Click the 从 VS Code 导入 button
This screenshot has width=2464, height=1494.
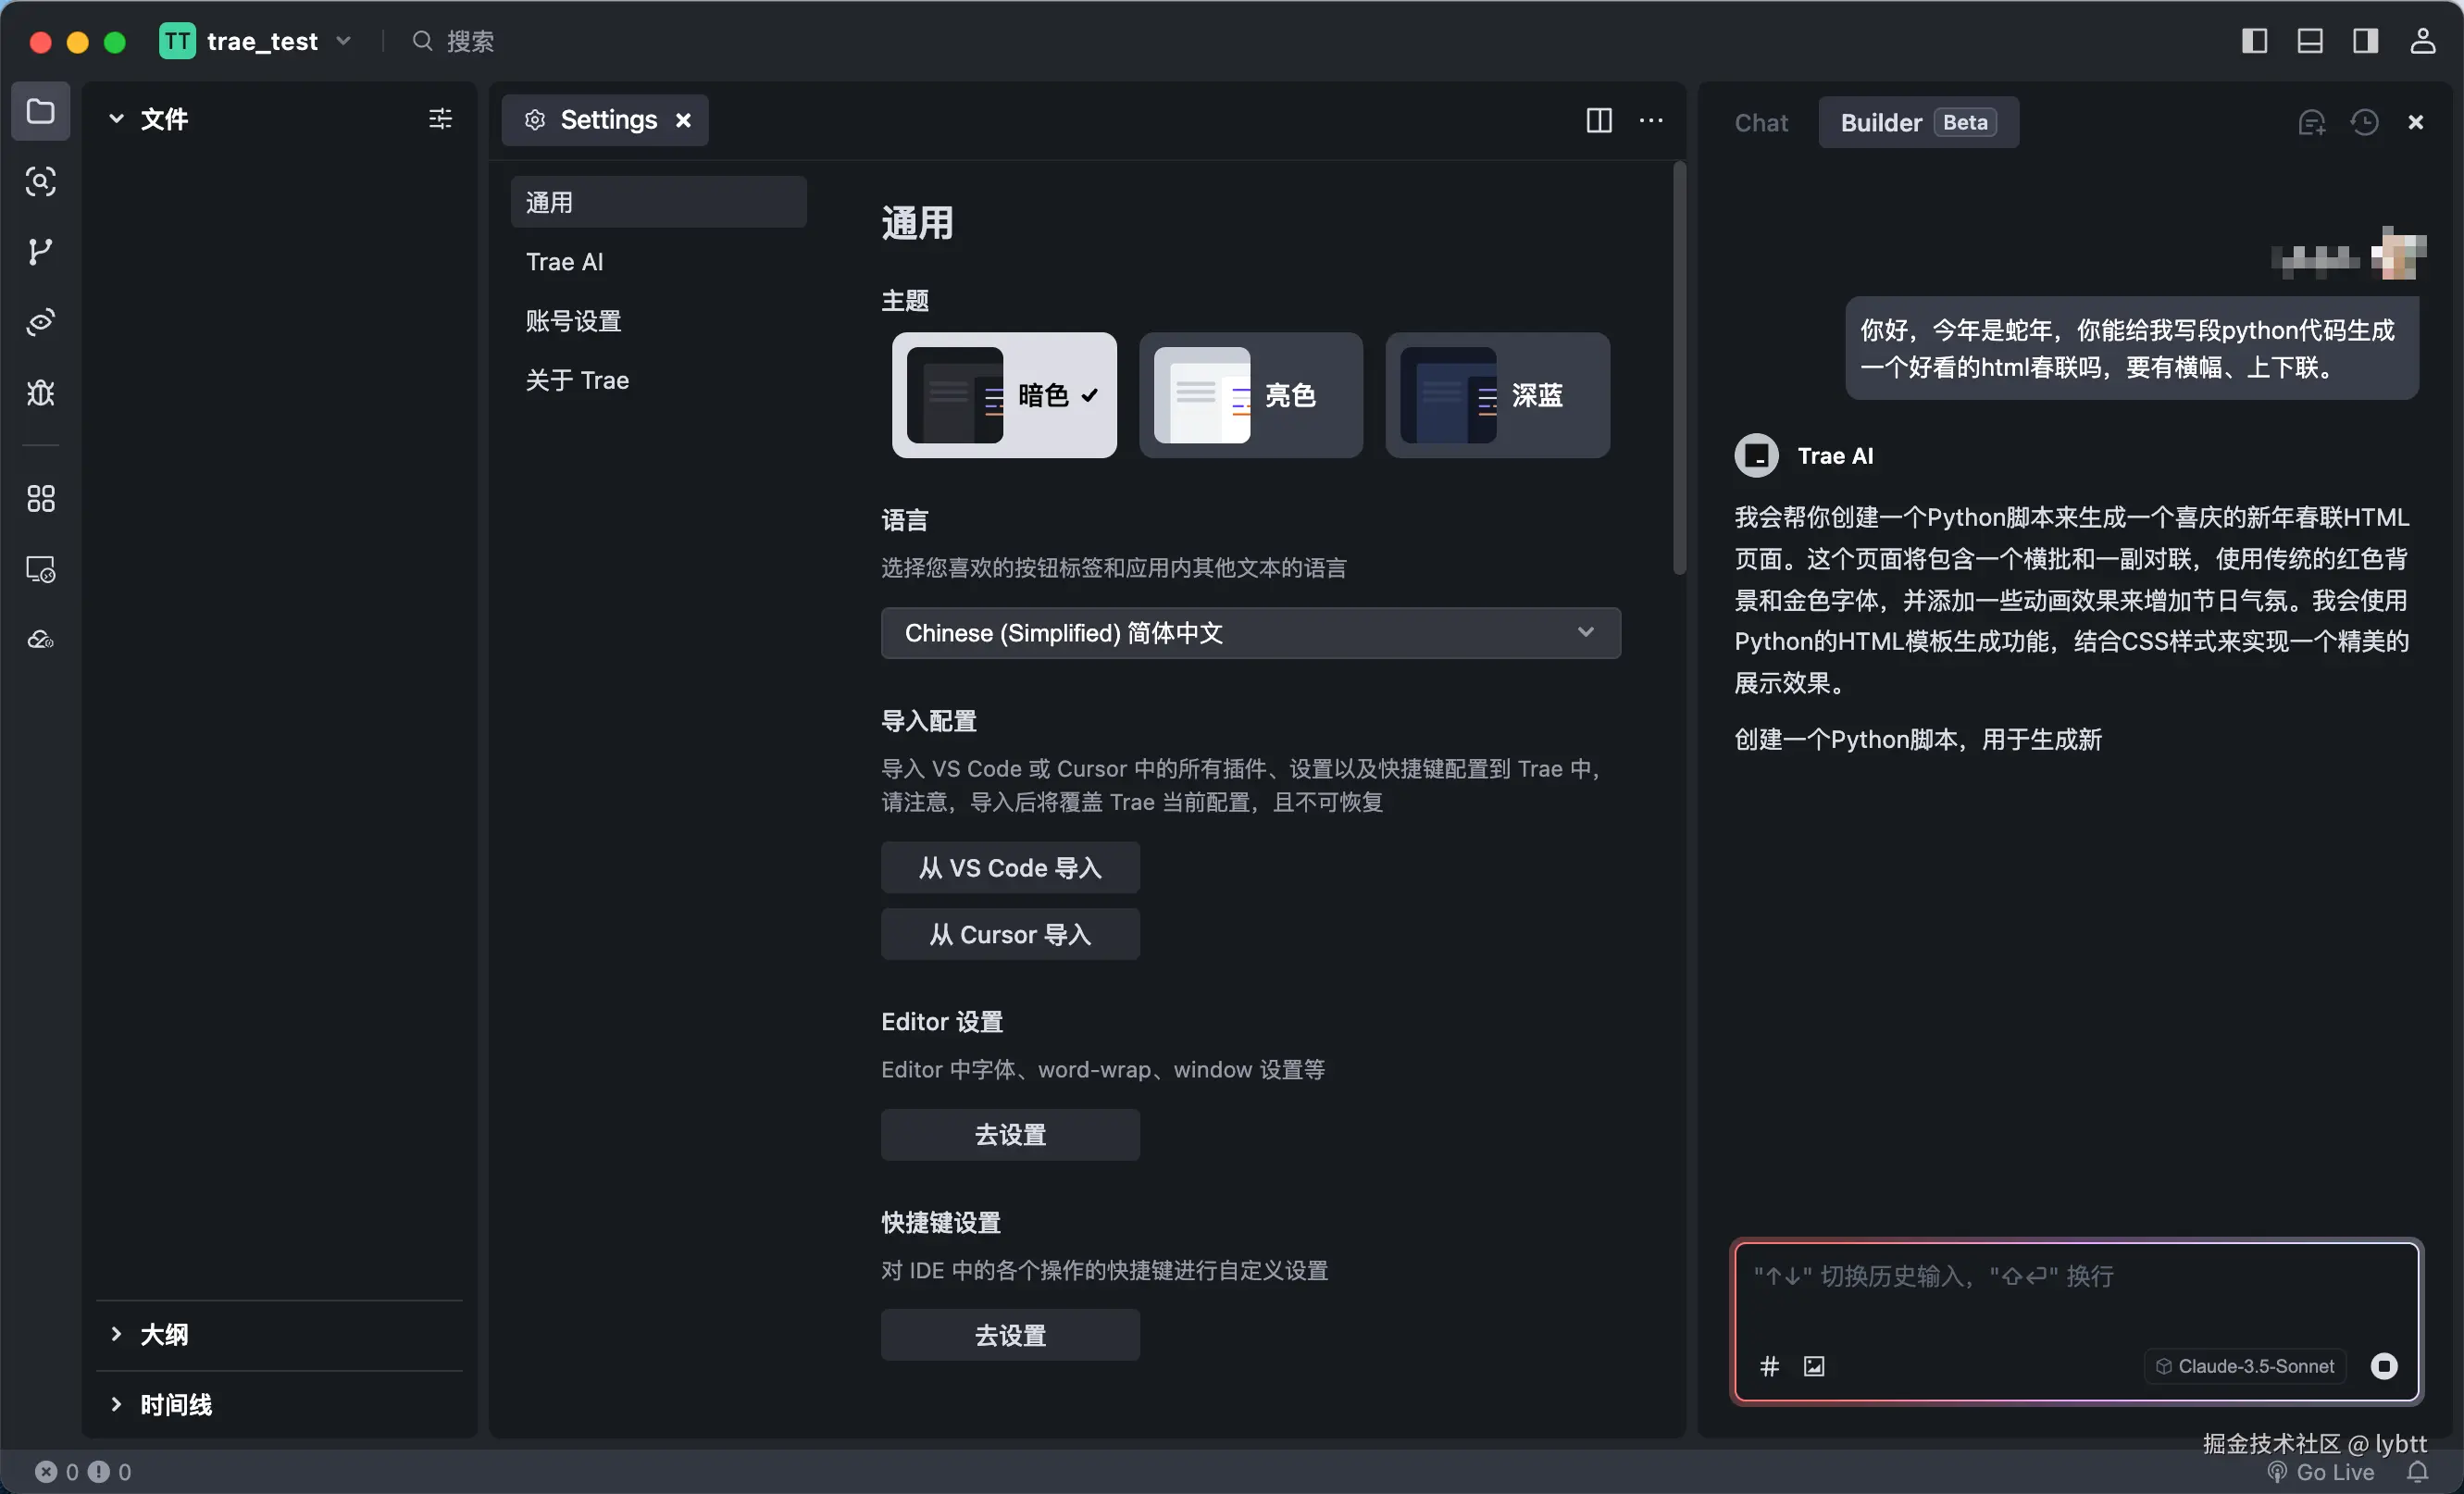1010,867
